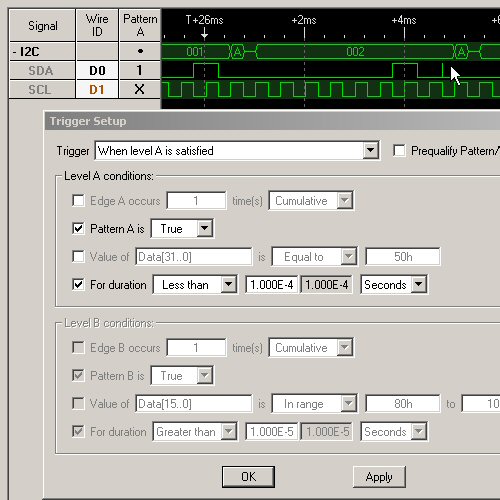The width and height of the screenshot is (500, 500).
Task: Click the Level A 50h value field
Action: click(403, 257)
